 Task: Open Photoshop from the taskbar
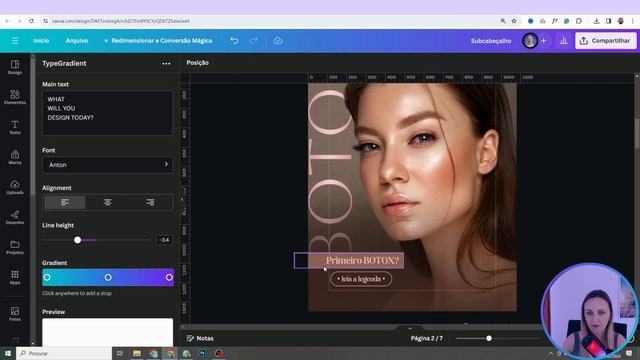202,353
